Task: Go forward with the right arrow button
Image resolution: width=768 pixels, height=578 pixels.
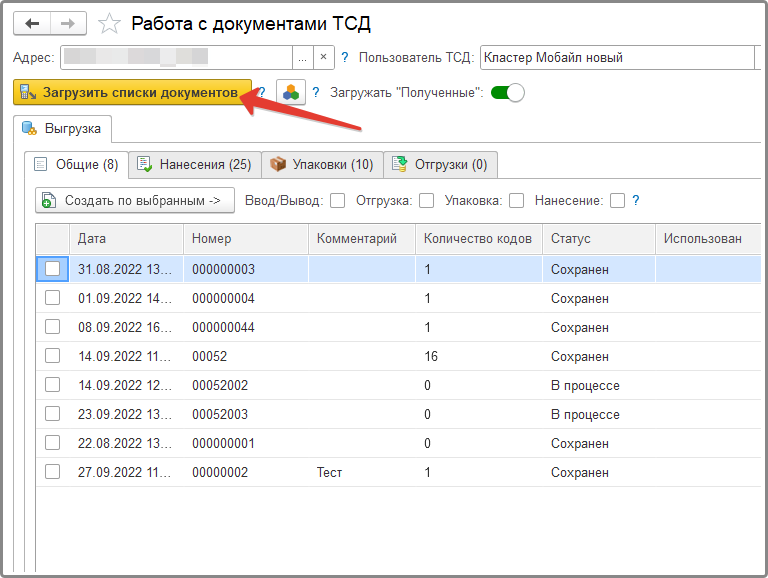Action: (x=68, y=23)
